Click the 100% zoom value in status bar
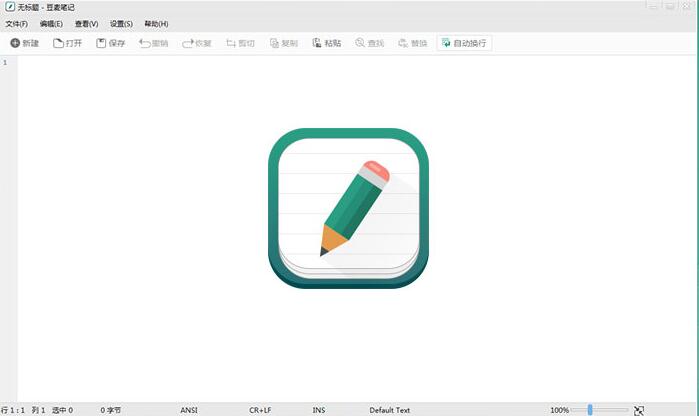This screenshot has width=699, height=416. [x=559, y=410]
